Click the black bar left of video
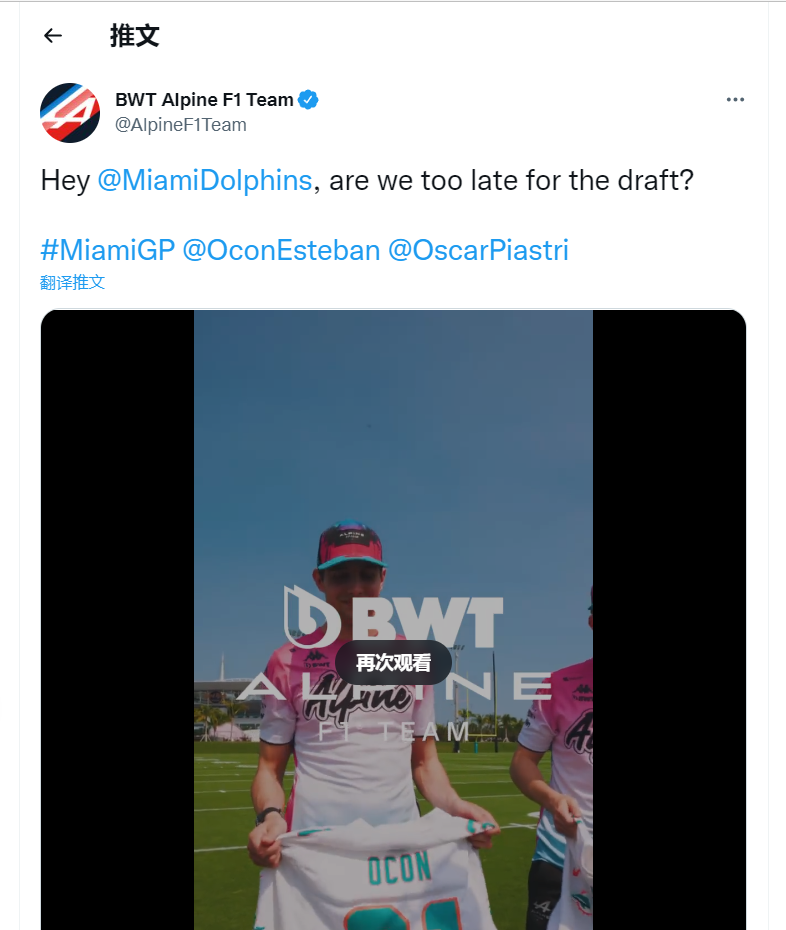The image size is (786, 930). (117, 620)
